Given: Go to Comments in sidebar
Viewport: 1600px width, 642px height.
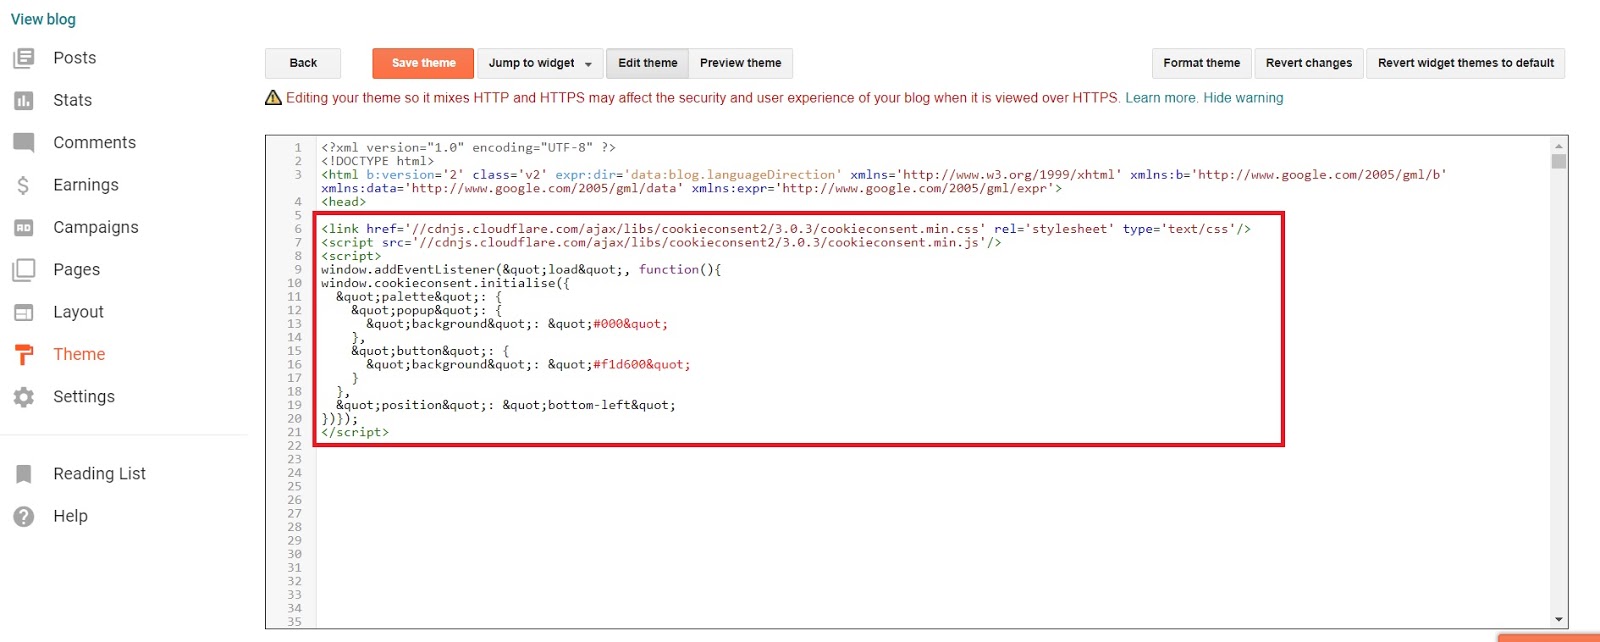Looking at the screenshot, I should [x=94, y=143].
